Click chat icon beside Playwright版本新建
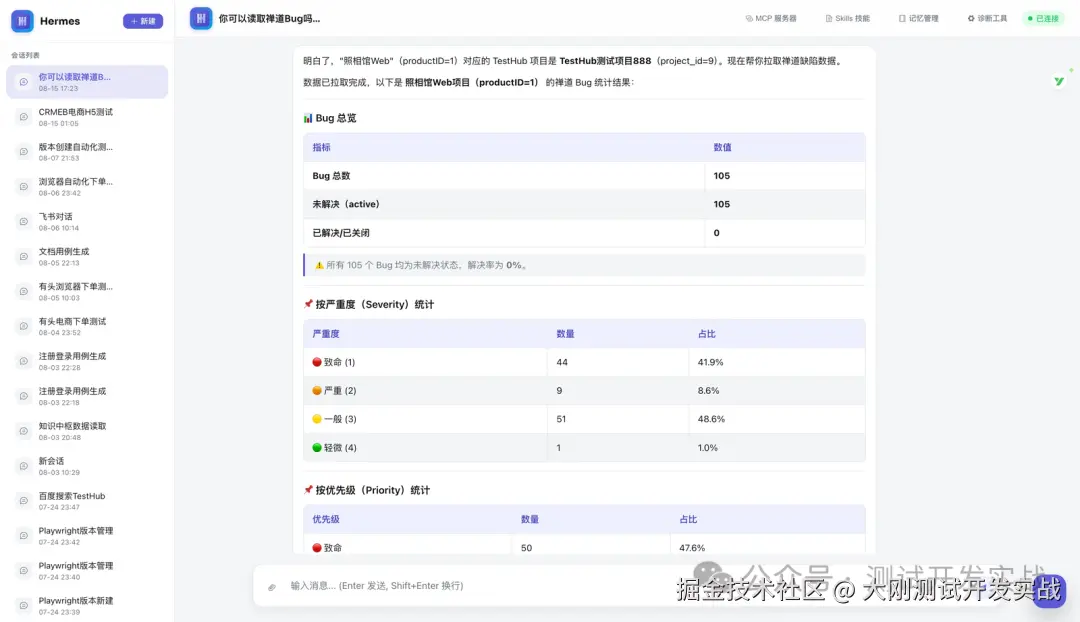 (x=23, y=605)
